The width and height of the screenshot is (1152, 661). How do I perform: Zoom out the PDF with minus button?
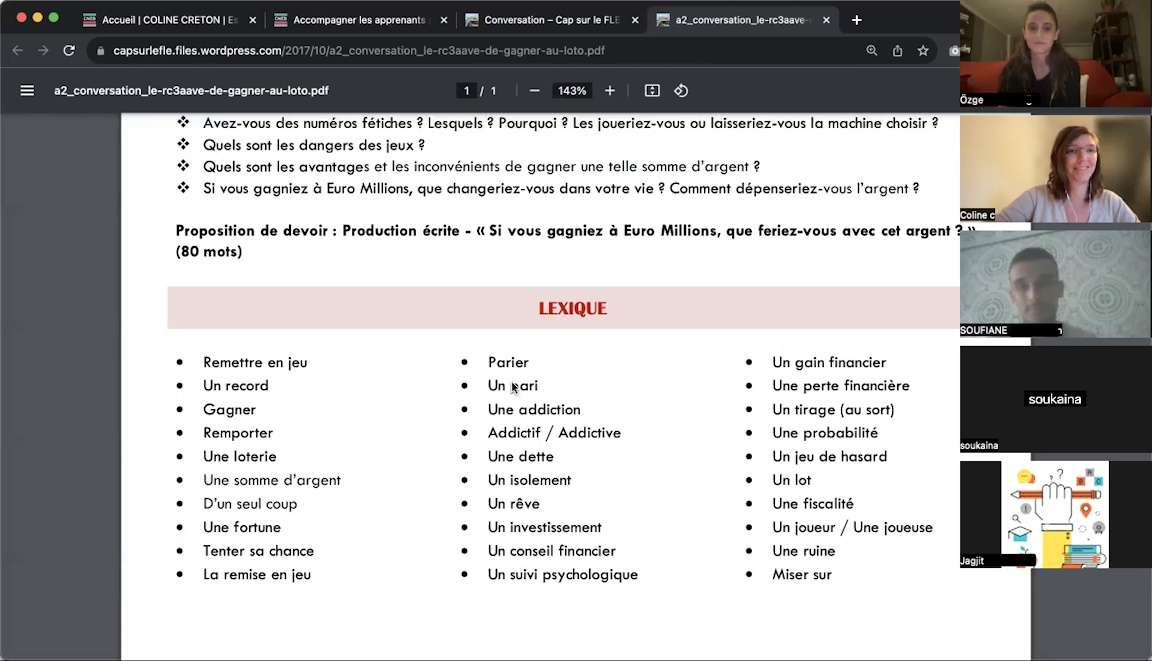coord(535,90)
